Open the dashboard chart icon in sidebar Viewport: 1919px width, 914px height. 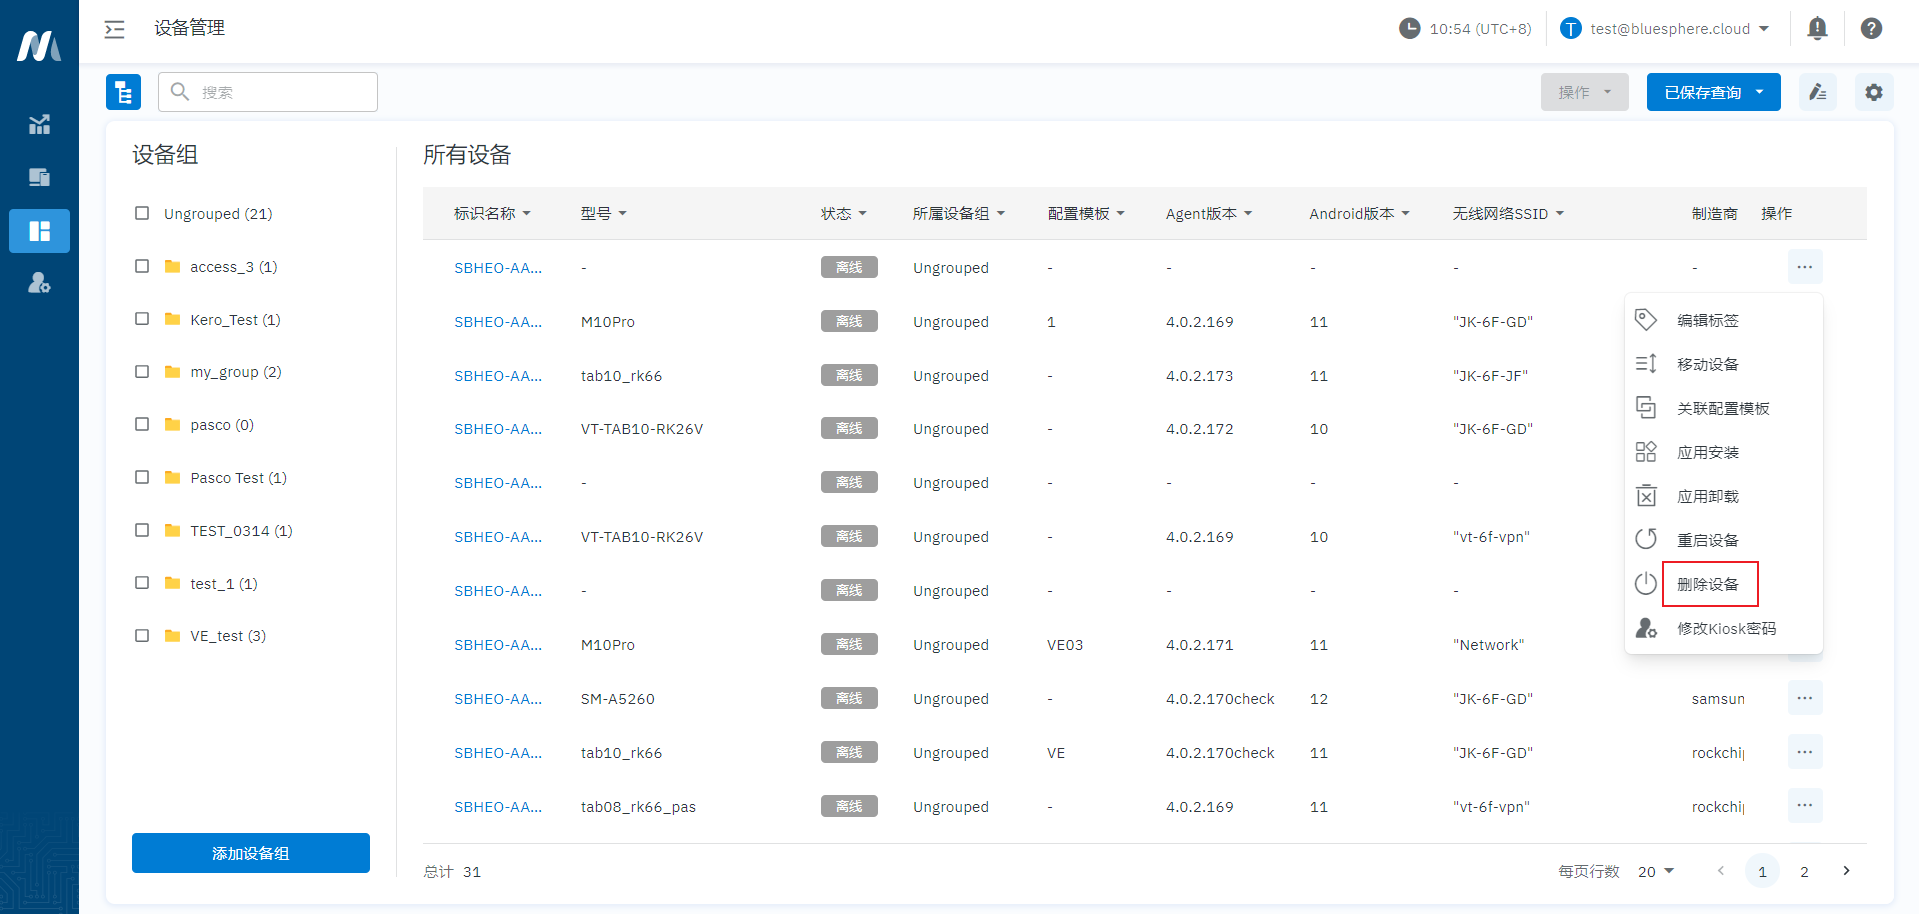point(39,125)
